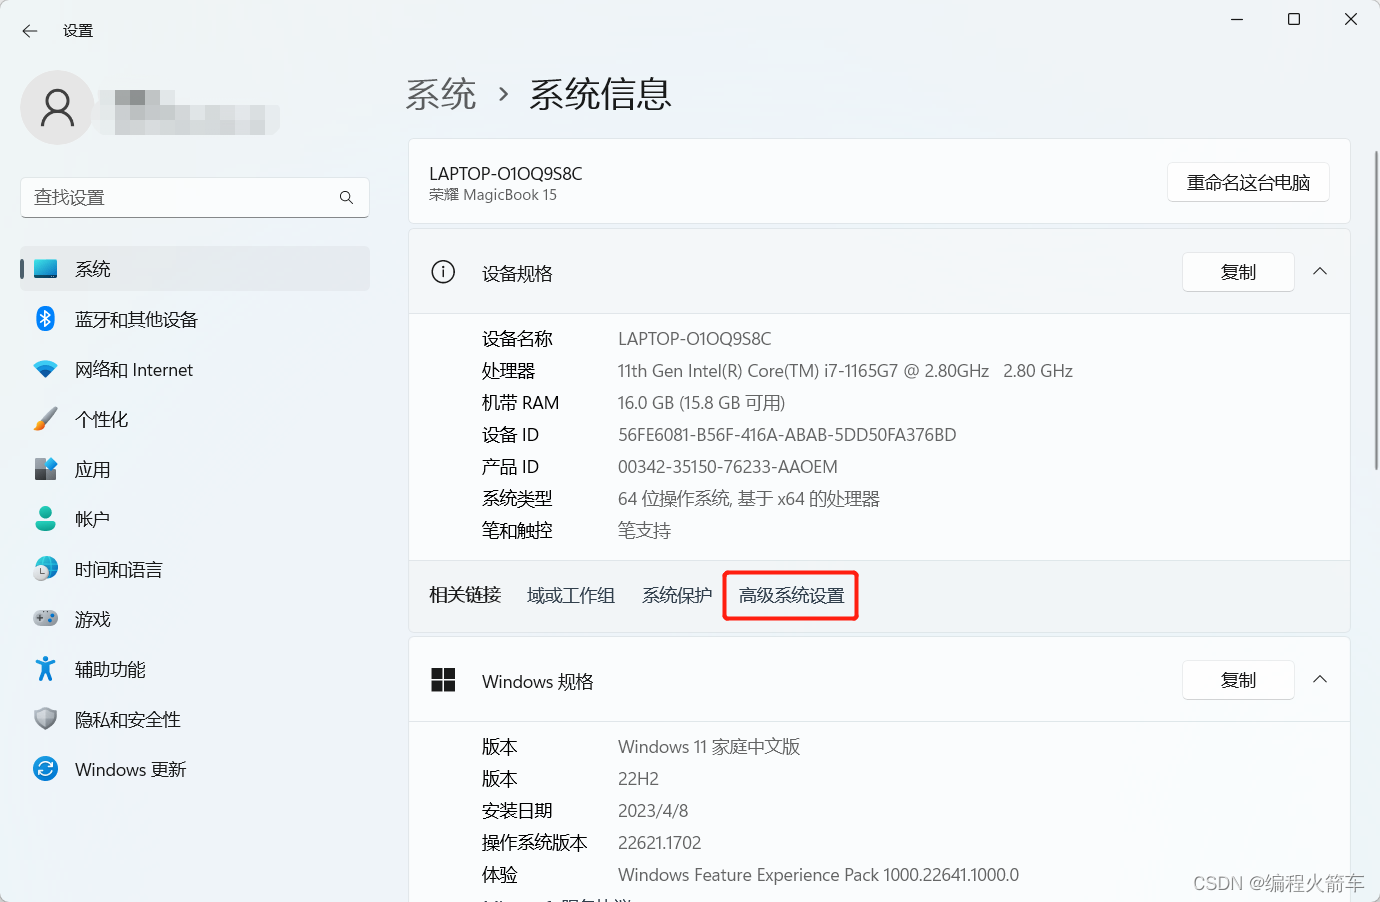Click the Windows 更新 sync icon
The height and width of the screenshot is (902, 1380).
point(46,769)
